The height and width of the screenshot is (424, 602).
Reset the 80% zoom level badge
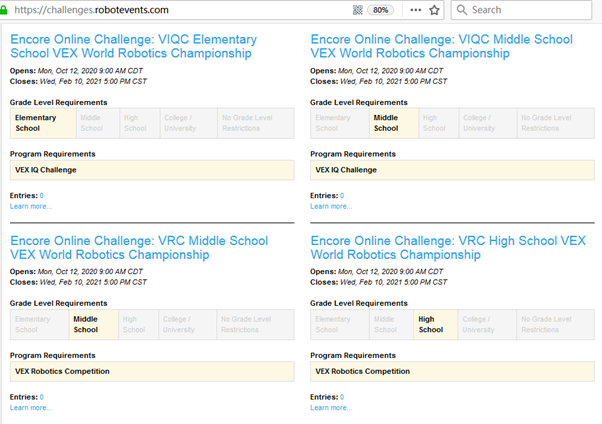(380, 10)
